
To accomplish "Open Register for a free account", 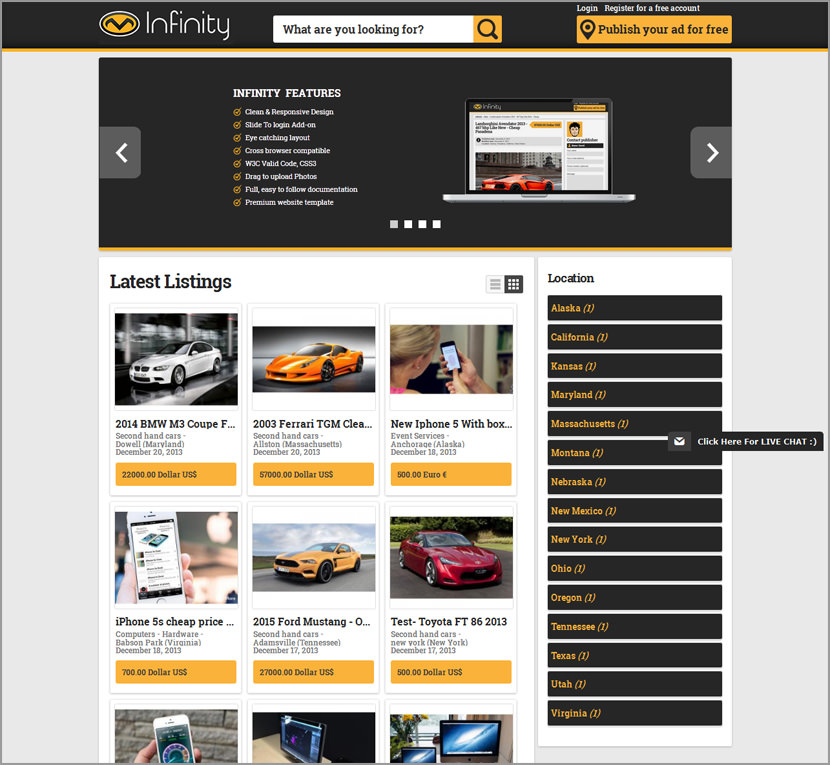I will [x=652, y=8].
